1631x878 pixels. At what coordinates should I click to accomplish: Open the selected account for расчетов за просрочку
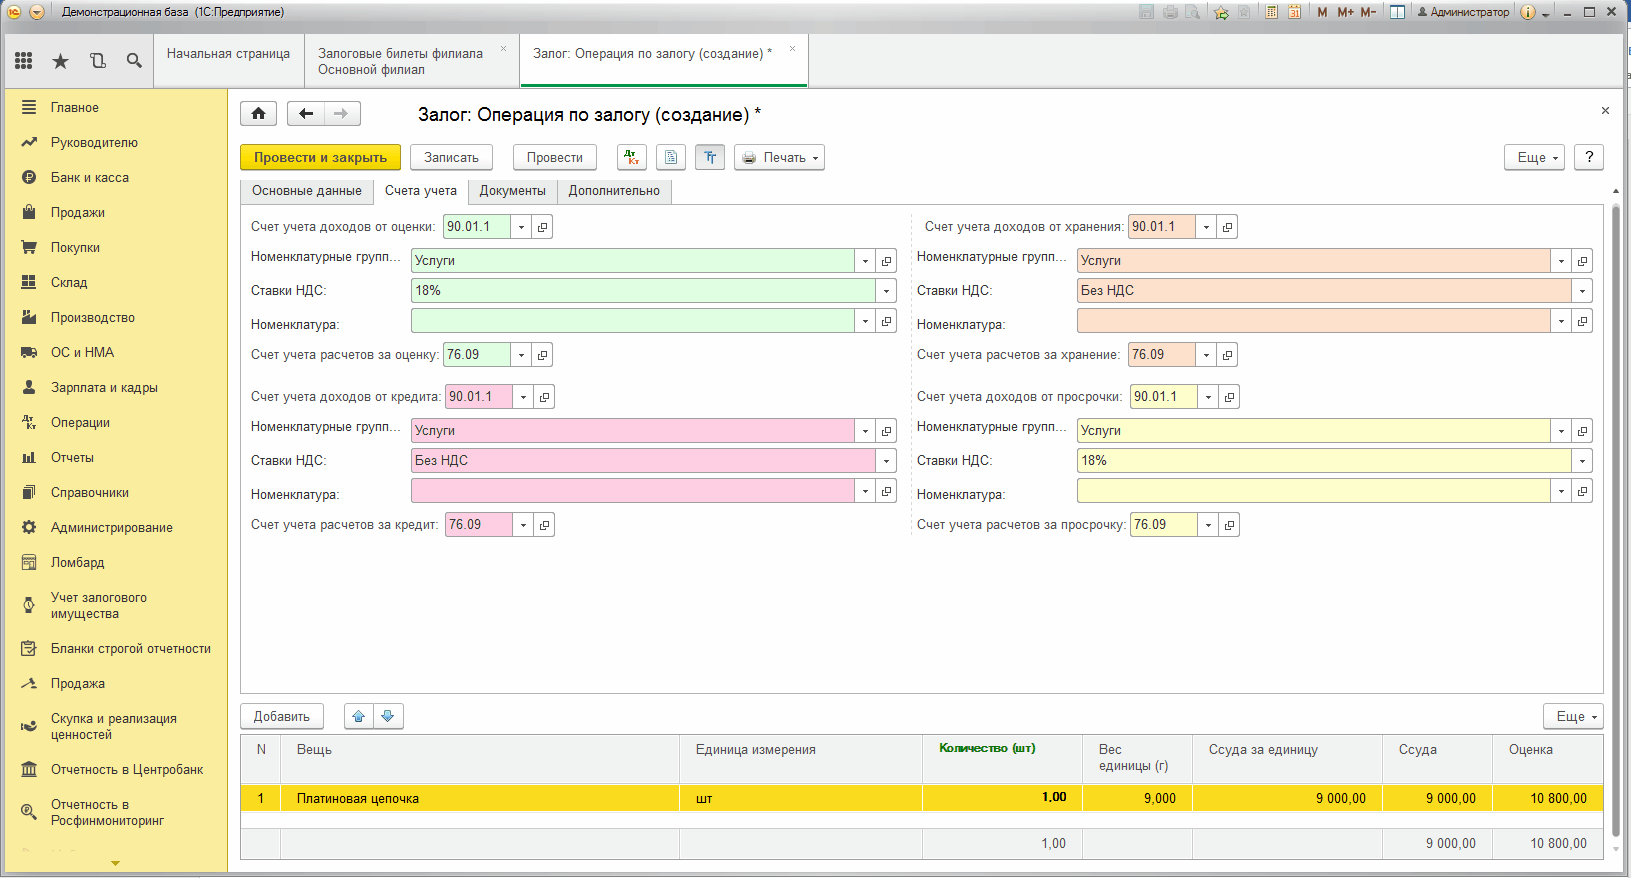(x=1230, y=525)
